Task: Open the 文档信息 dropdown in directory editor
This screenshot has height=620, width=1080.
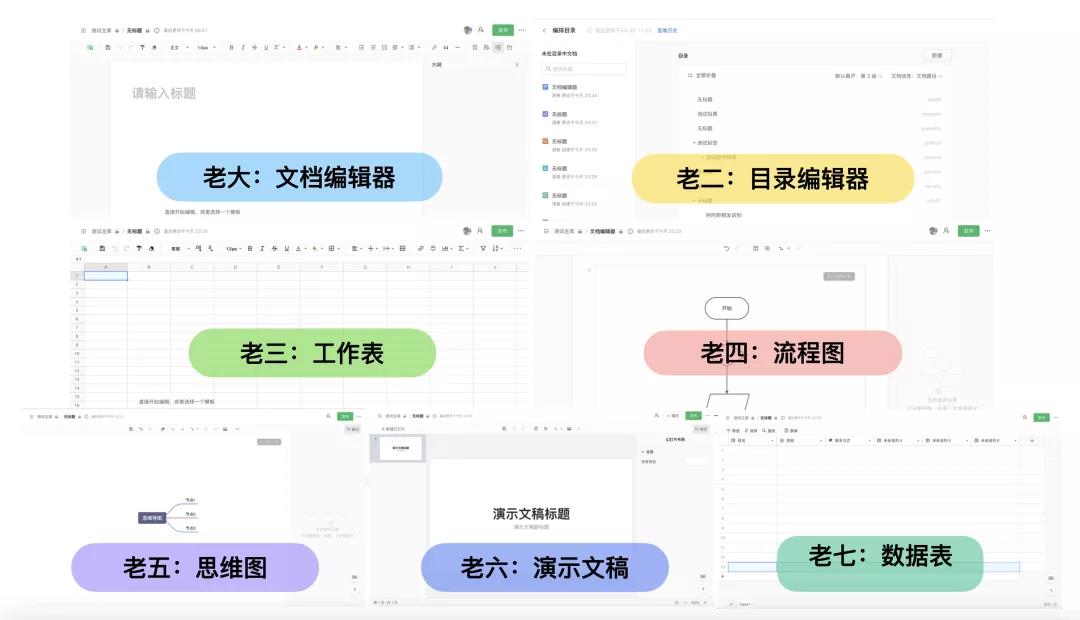Action: click(917, 76)
